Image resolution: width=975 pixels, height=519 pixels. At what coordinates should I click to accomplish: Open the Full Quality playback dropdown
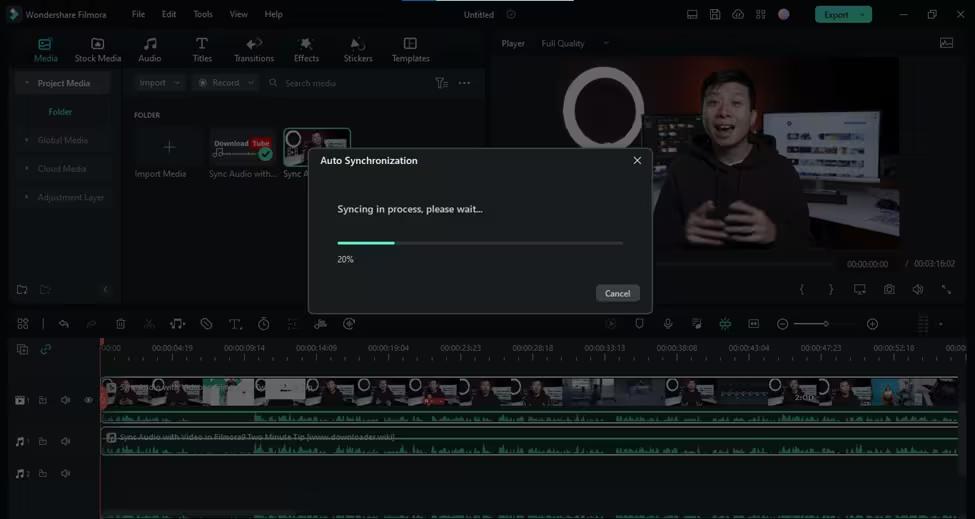[573, 44]
